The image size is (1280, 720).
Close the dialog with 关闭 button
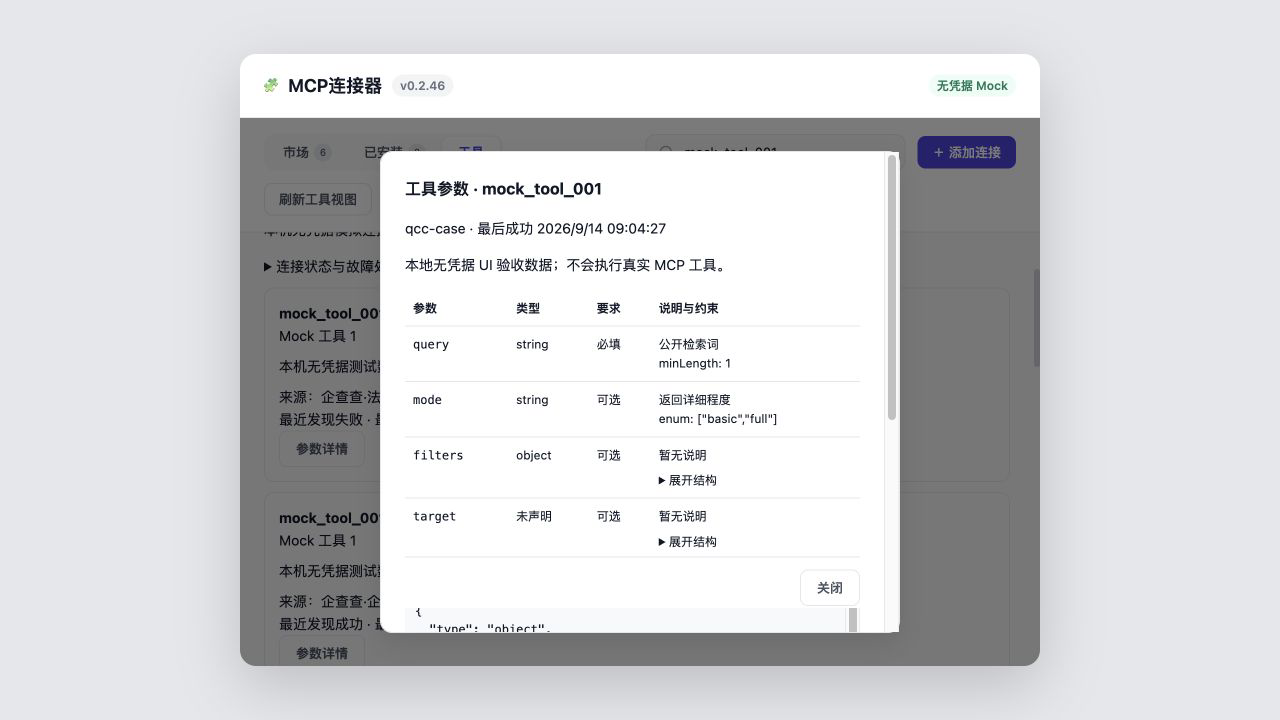(830, 588)
